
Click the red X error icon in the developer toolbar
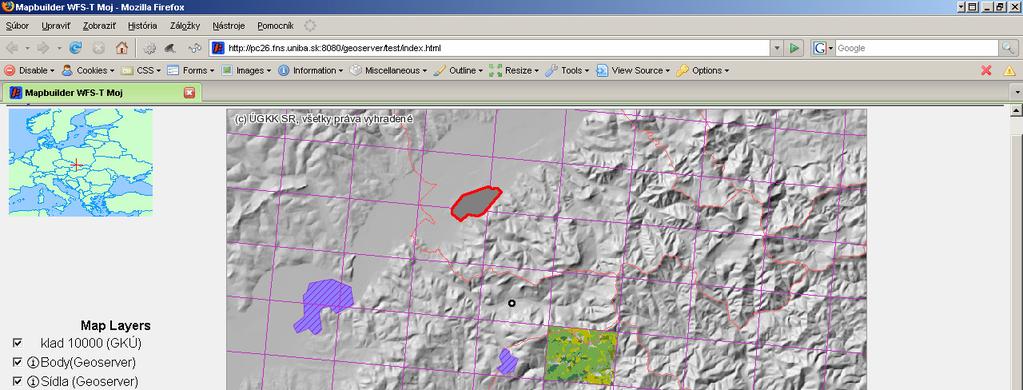click(986, 70)
